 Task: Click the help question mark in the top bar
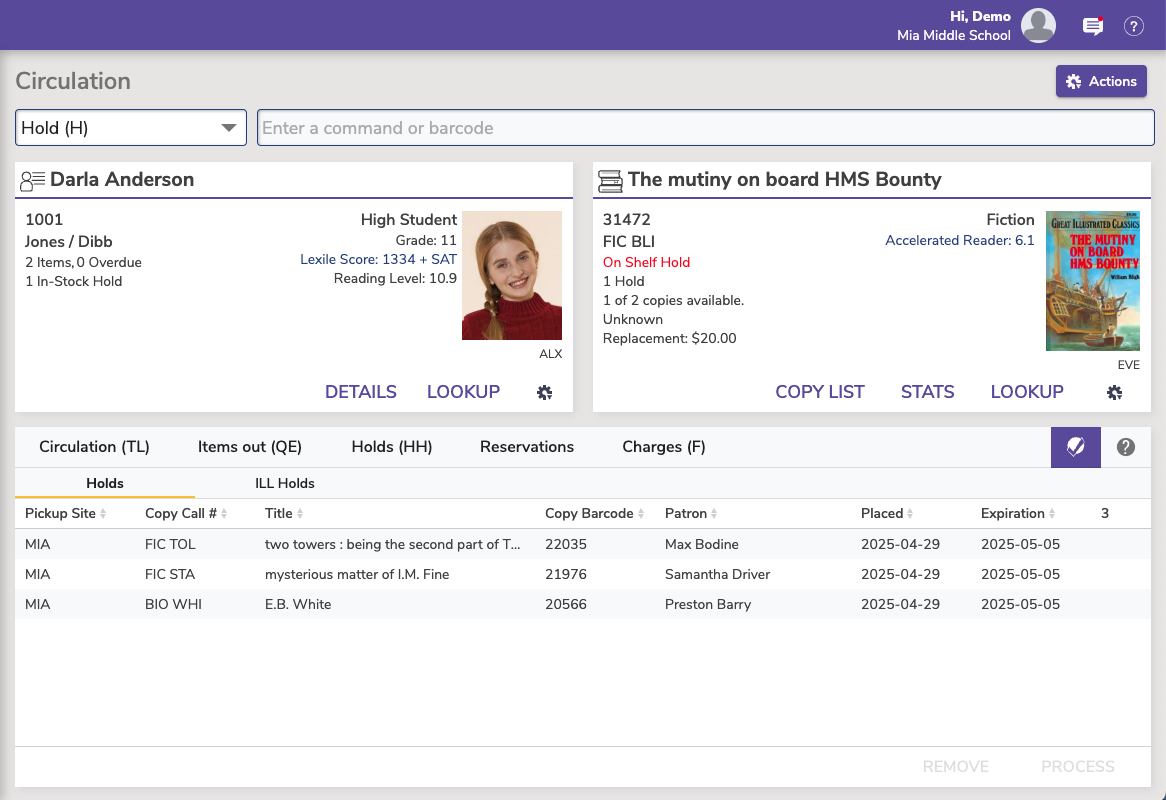tap(1133, 26)
